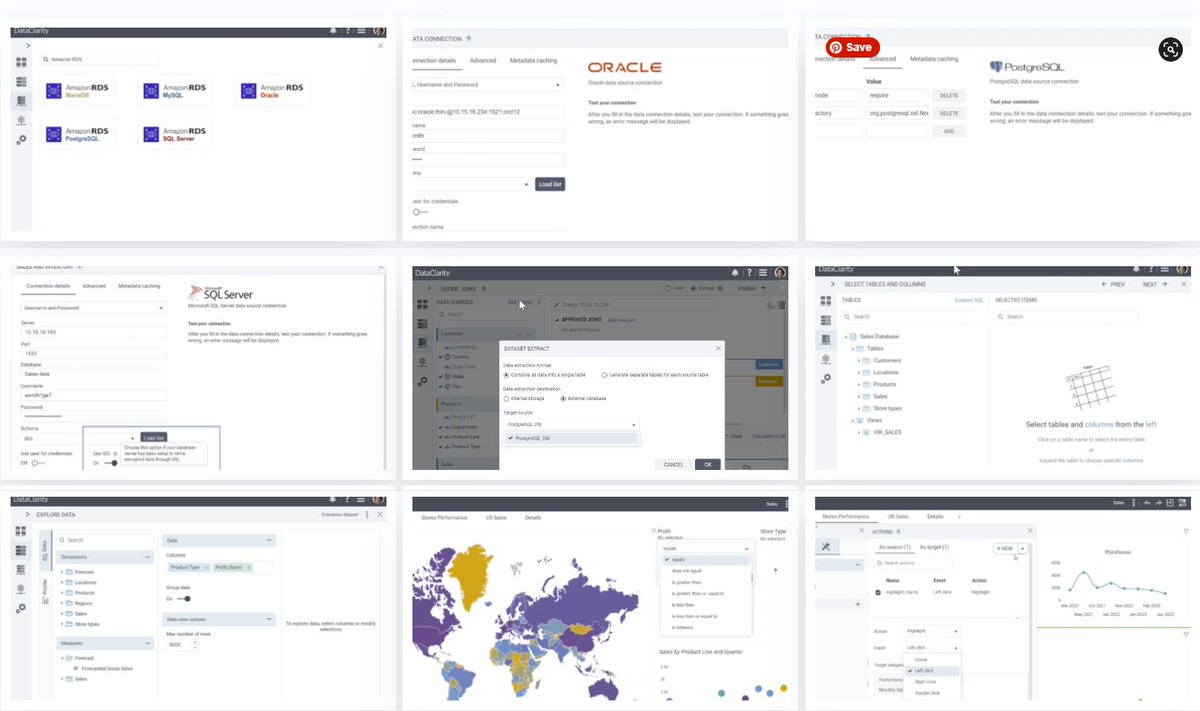This screenshot has width=1200, height=711.
Task: Click the + NEW button in Actions panel
Action: coord(1003,548)
